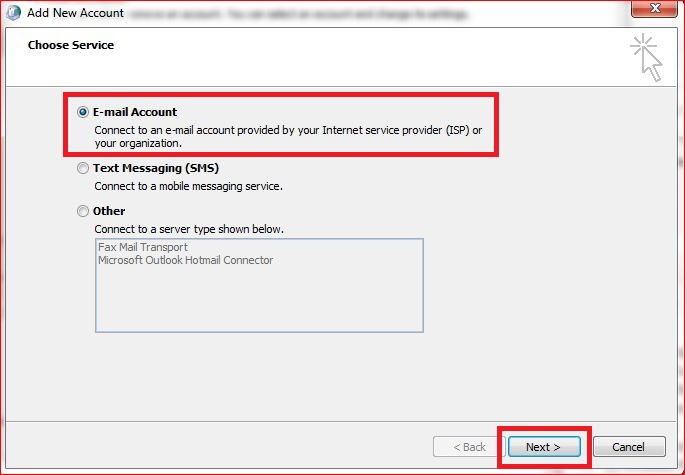Click empty area of server type list box
The image size is (685, 475).
point(259,300)
